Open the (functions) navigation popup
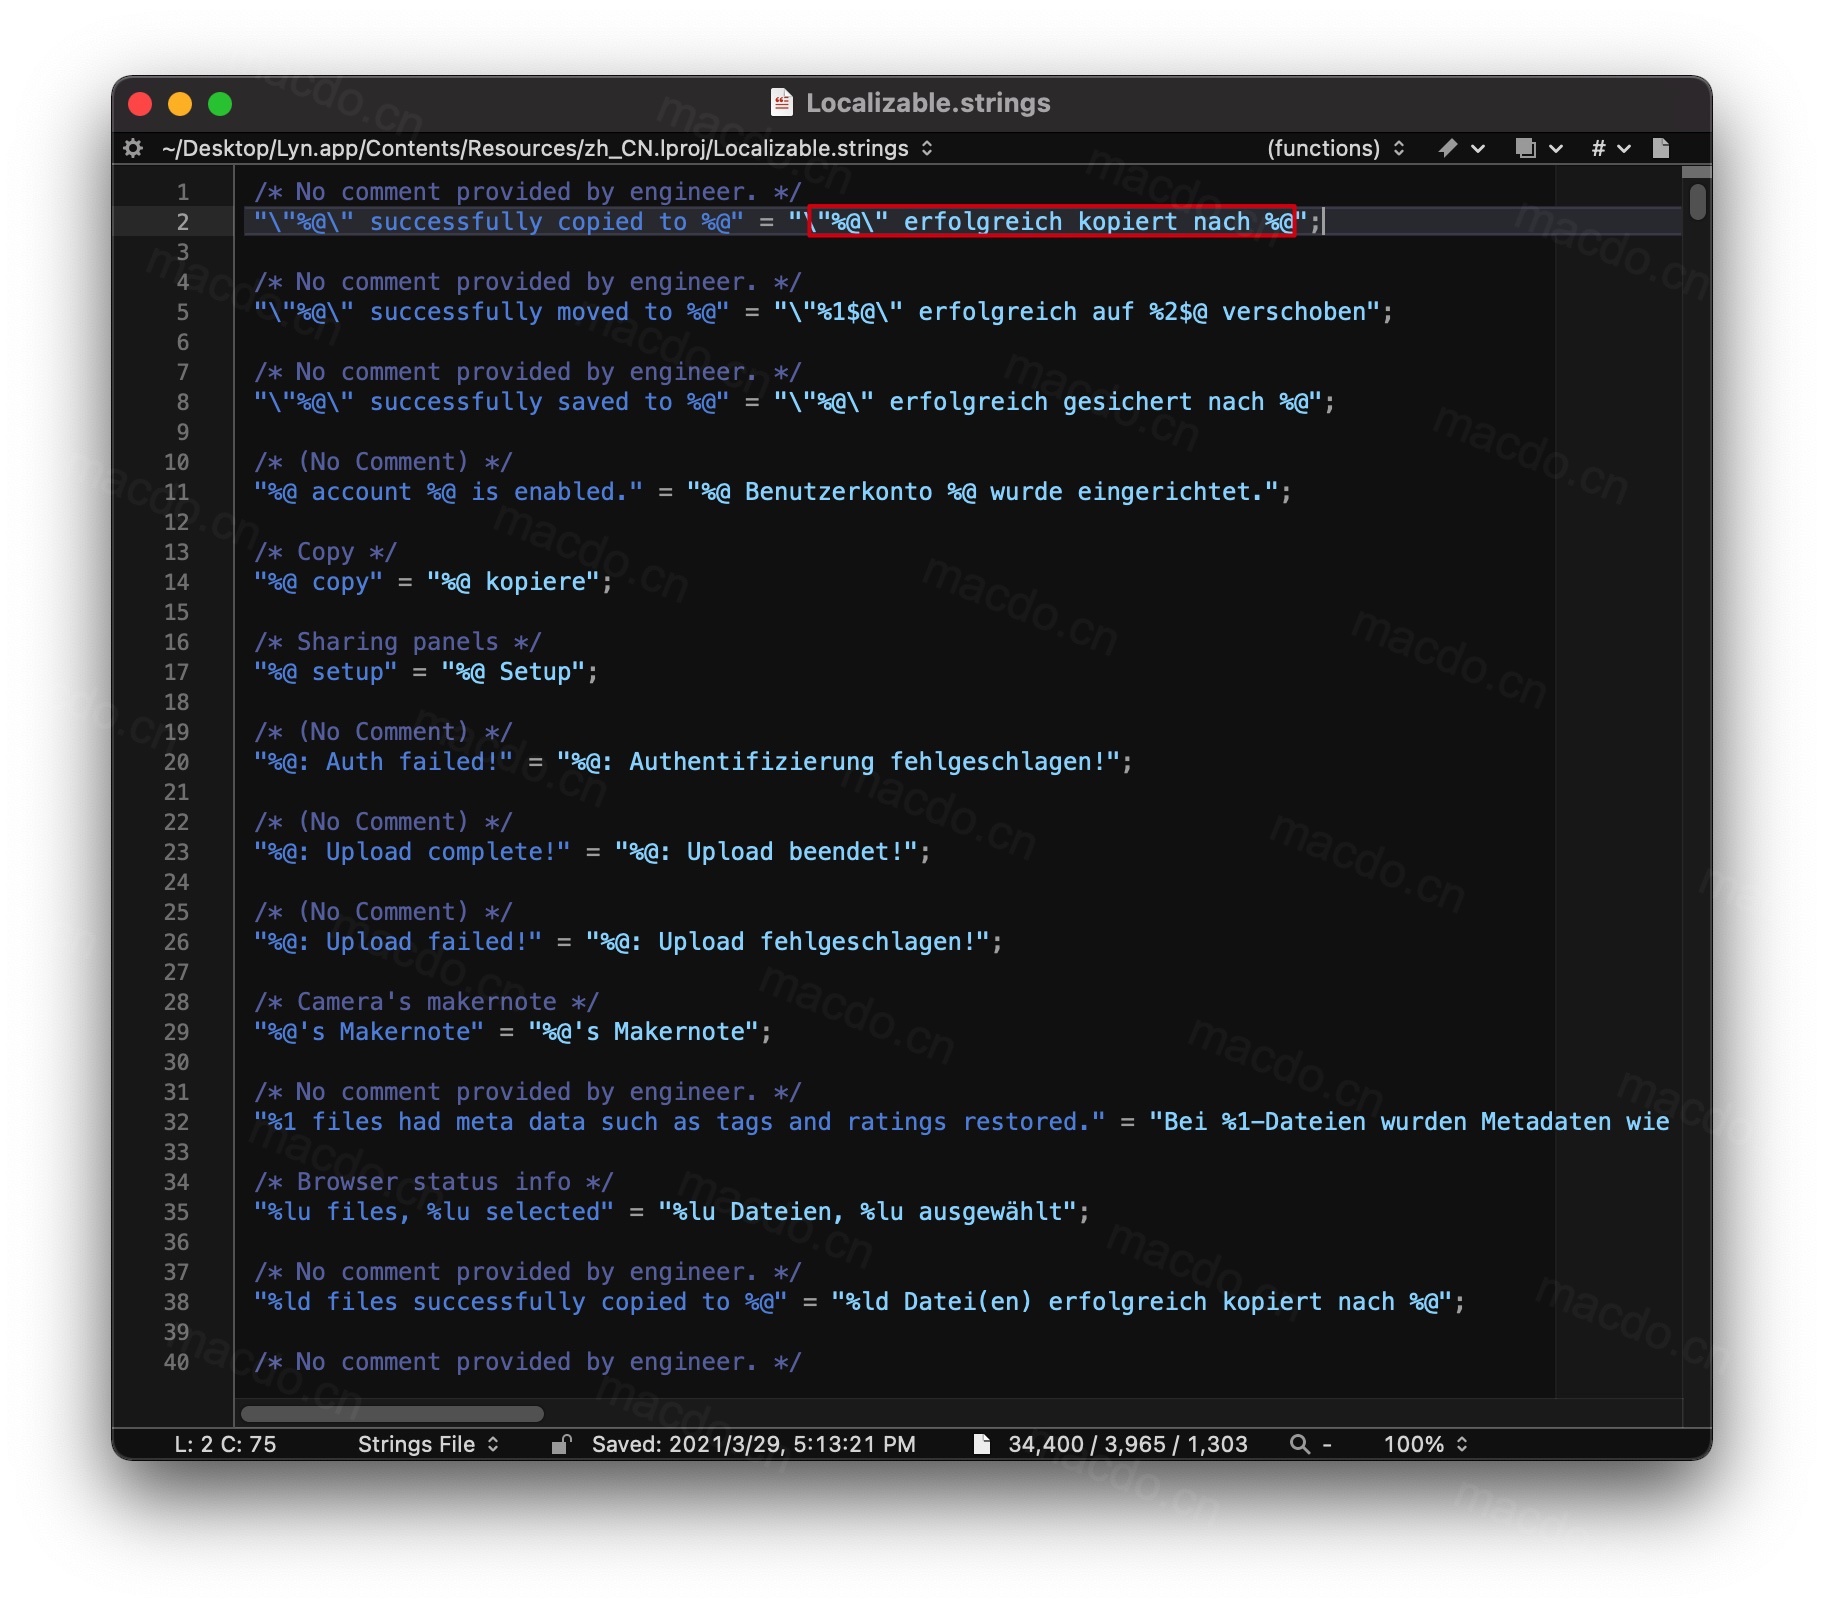The image size is (1824, 1608). pos(1335,148)
